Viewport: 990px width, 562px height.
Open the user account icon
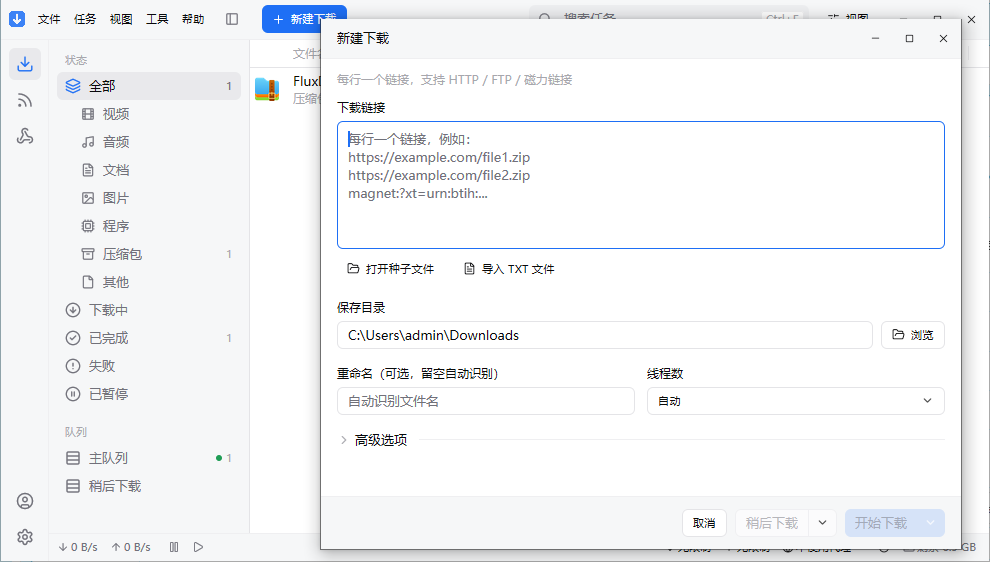tap(25, 501)
